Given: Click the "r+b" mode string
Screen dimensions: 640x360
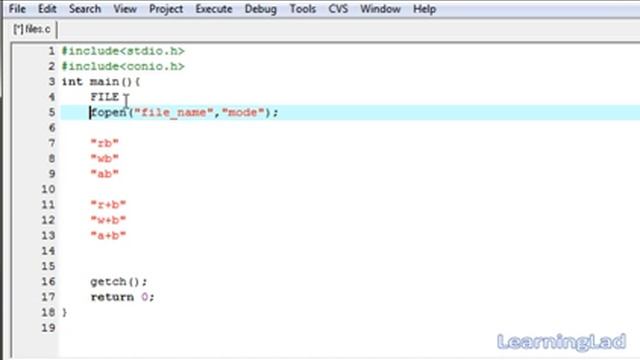Looking at the screenshot, I should point(108,204).
